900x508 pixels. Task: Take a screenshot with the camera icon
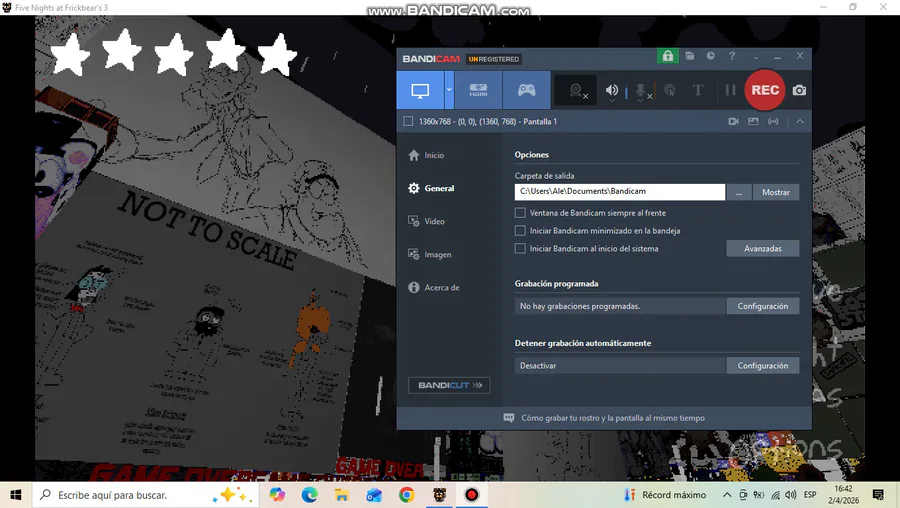799,90
